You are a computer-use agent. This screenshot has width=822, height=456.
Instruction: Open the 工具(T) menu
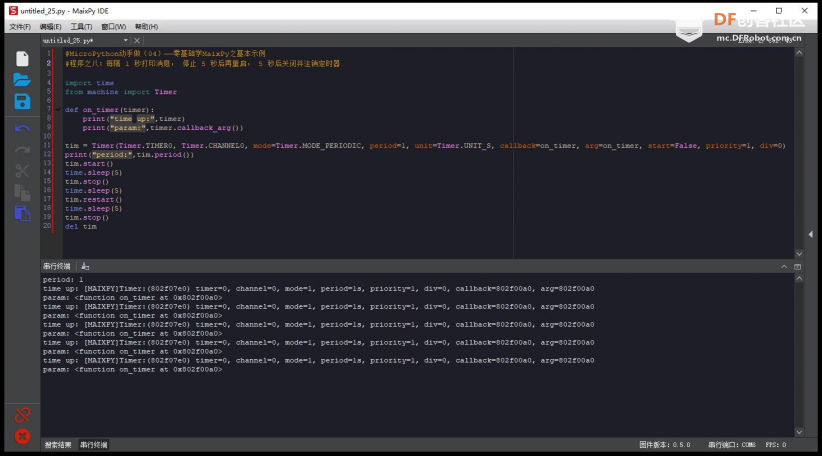81,27
